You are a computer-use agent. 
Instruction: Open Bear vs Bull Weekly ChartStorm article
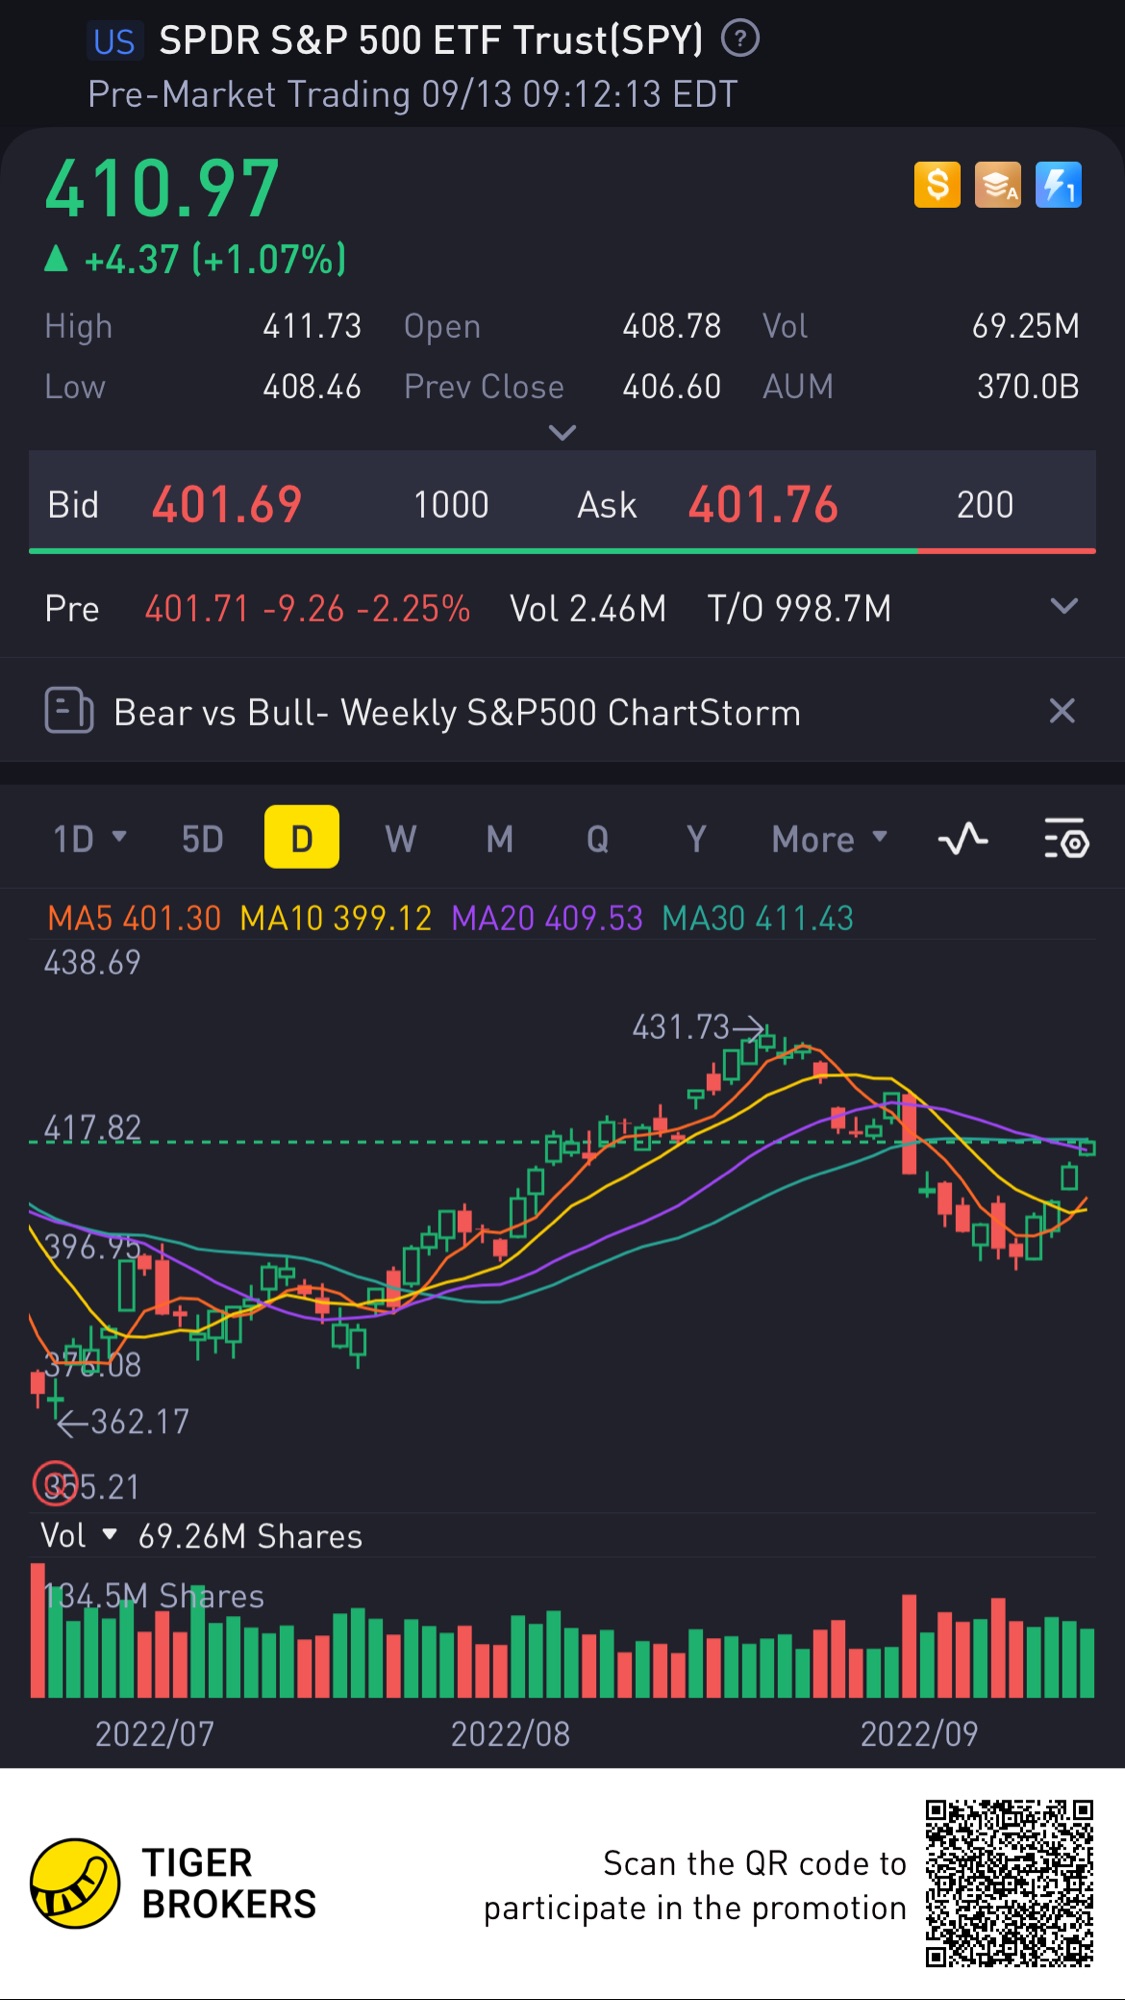tap(457, 712)
